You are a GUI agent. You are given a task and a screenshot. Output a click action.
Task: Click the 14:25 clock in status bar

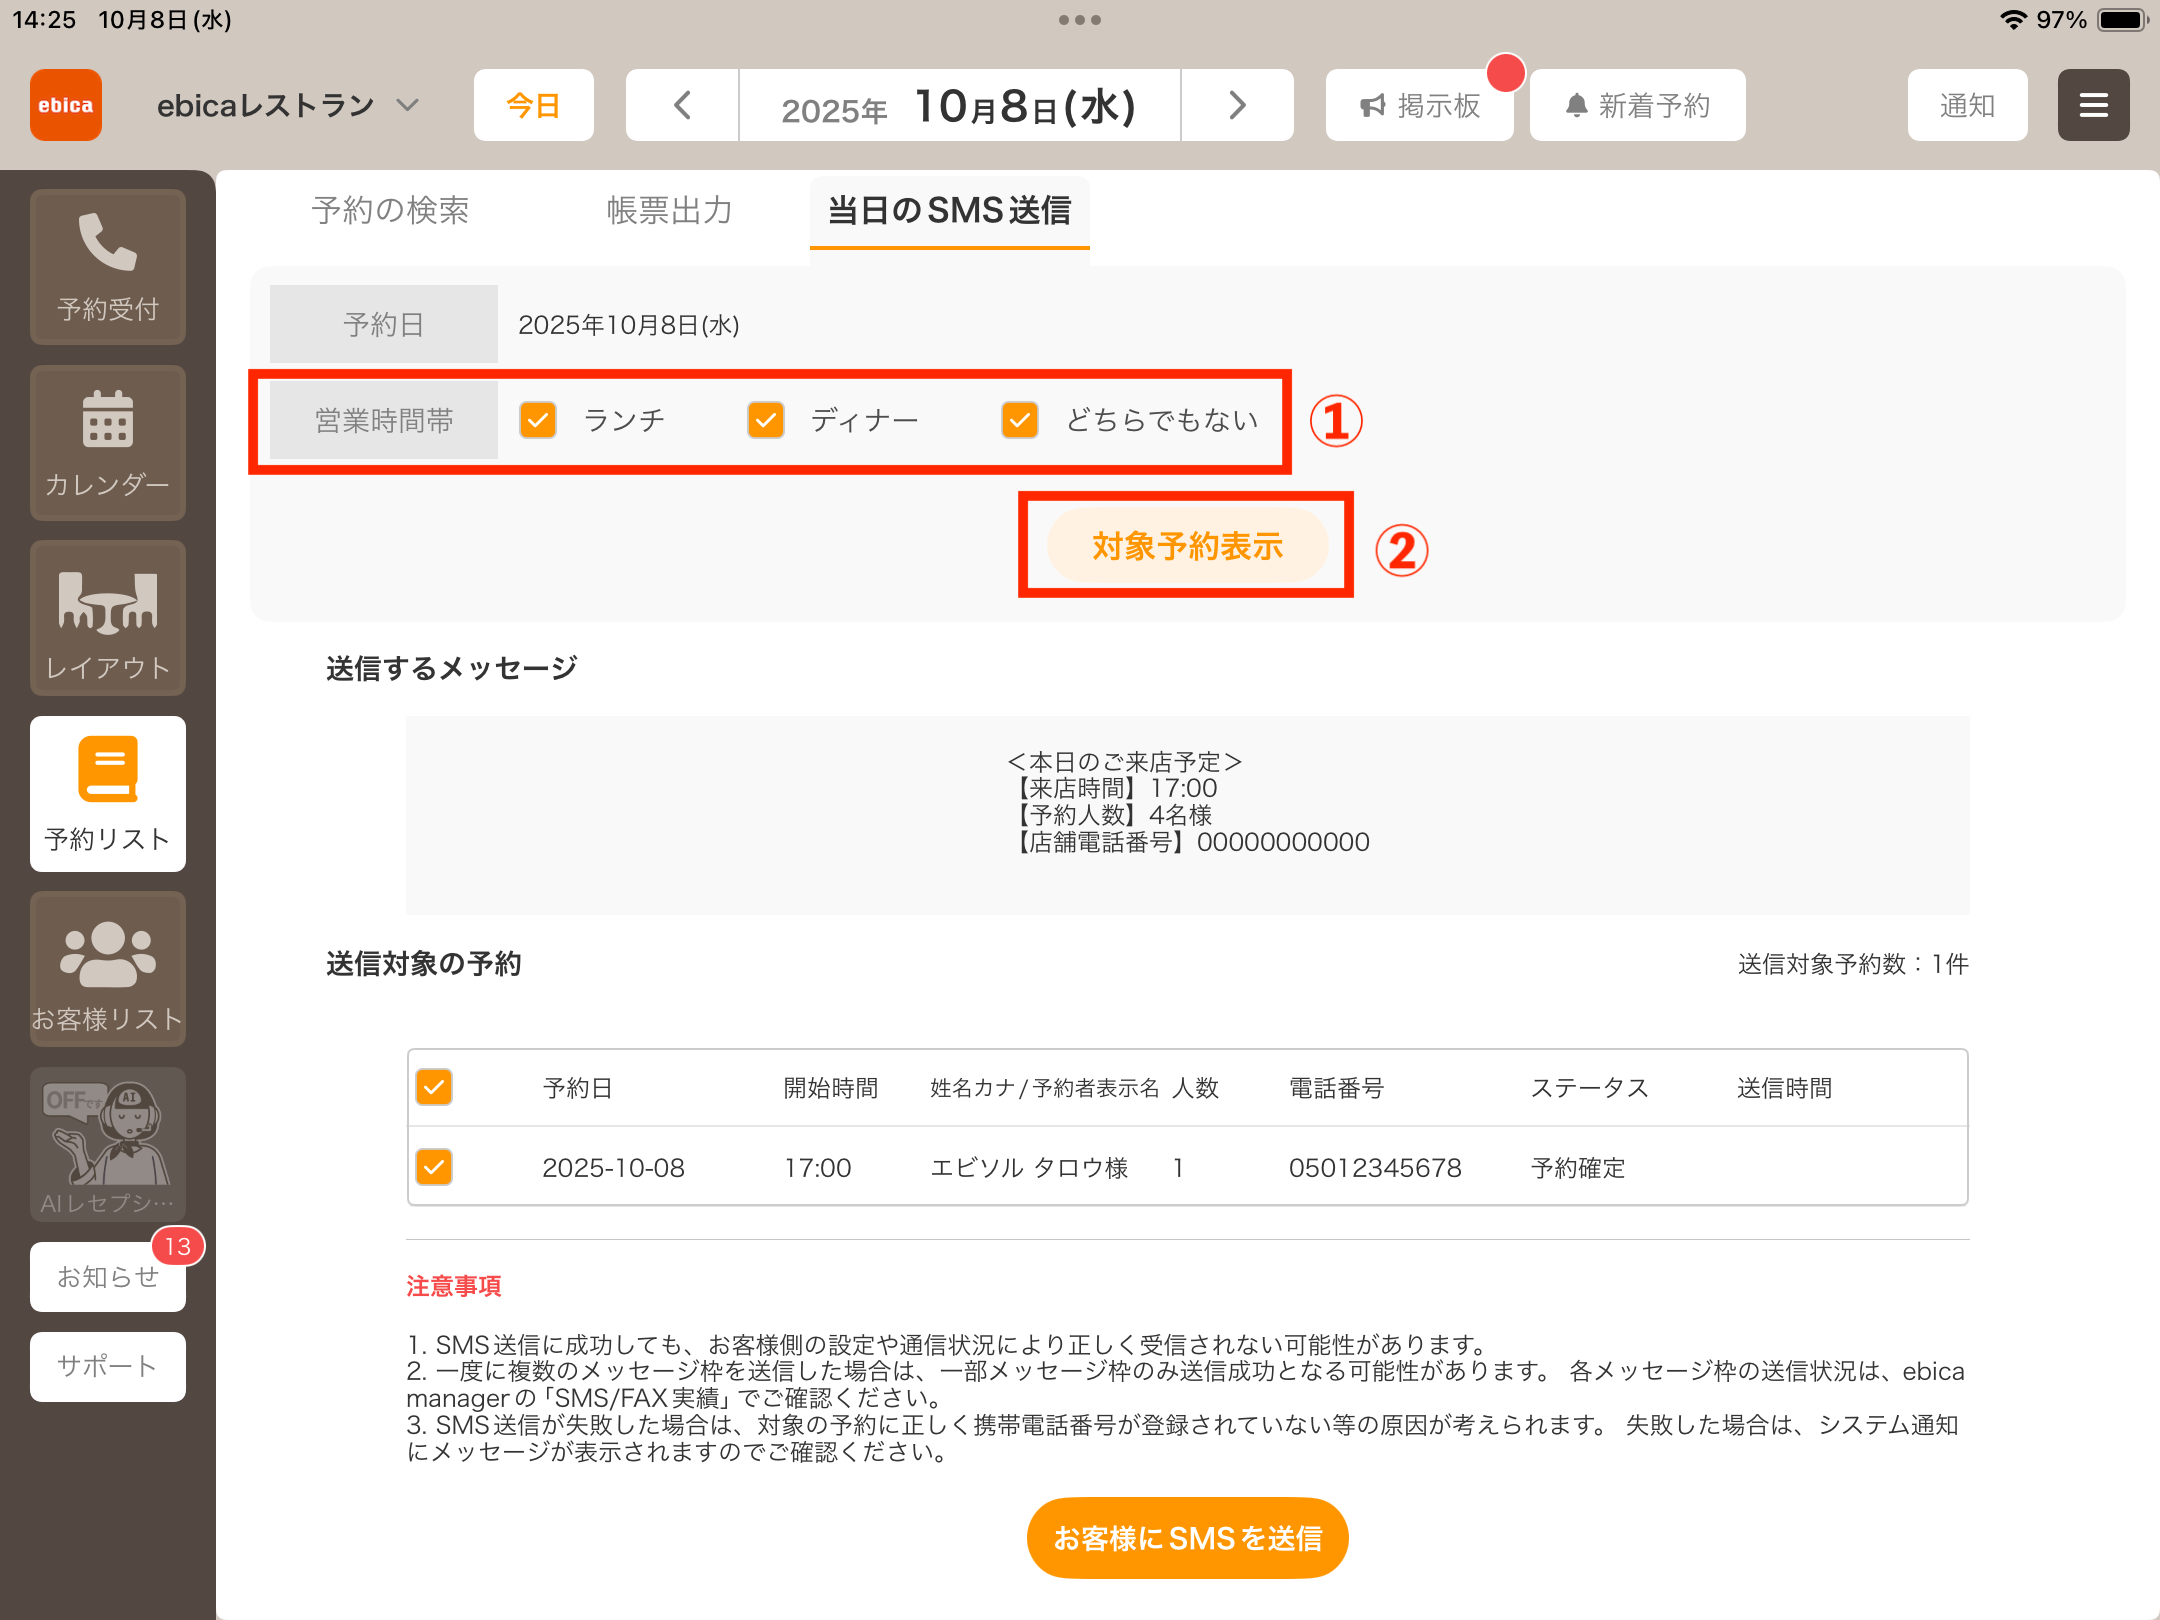click(x=44, y=20)
